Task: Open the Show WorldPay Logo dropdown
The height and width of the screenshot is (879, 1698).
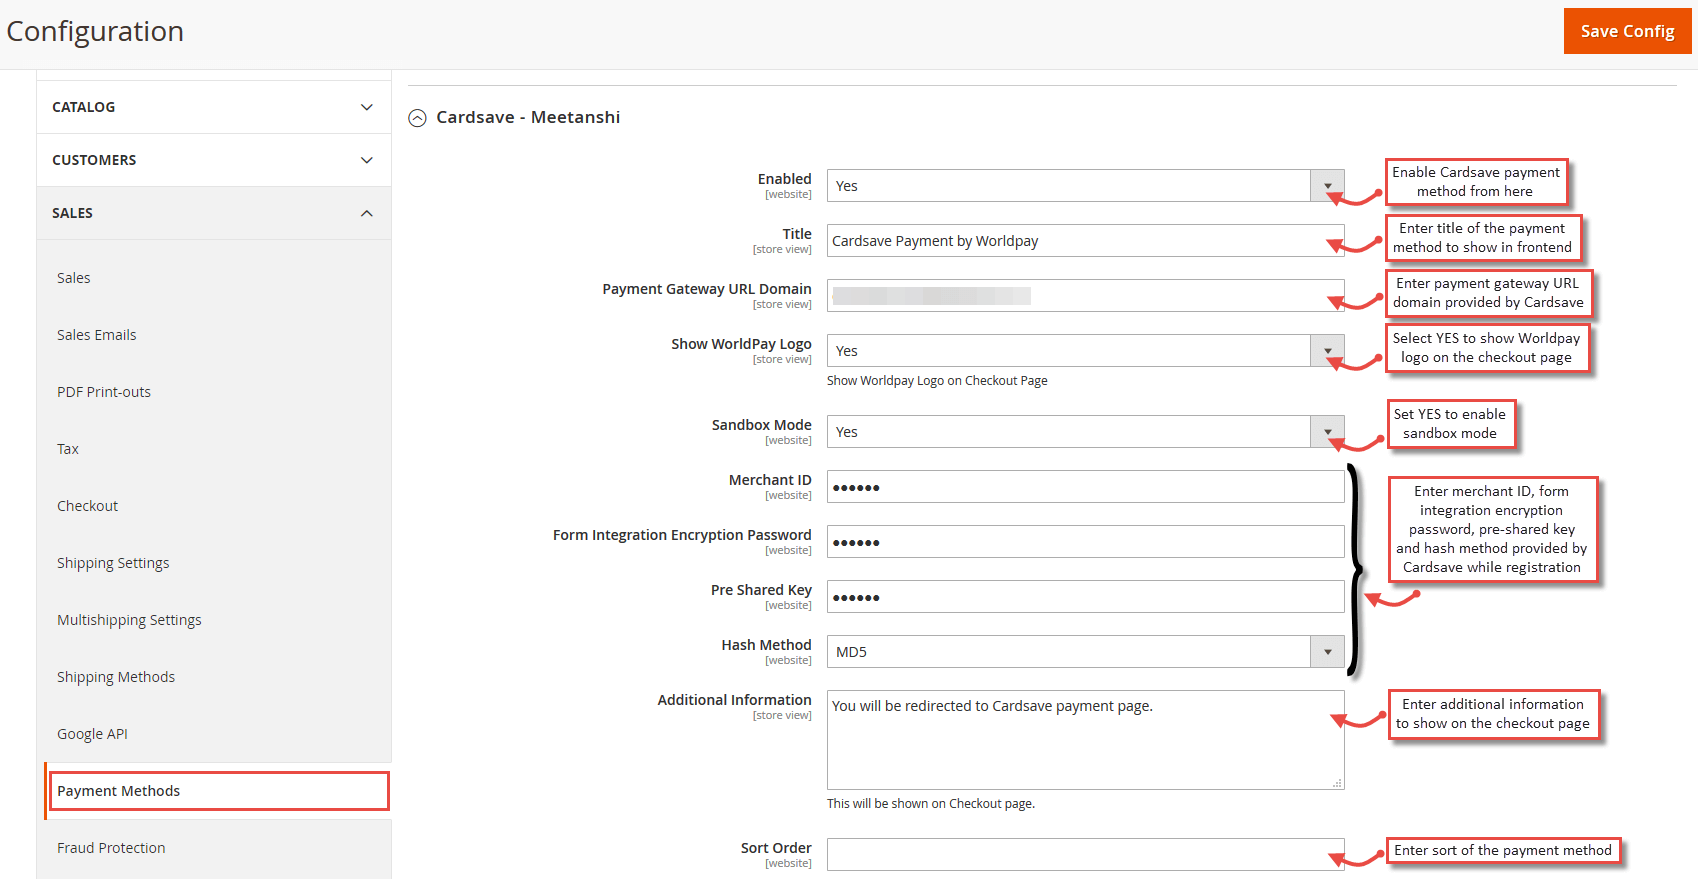Action: tap(1085, 351)
